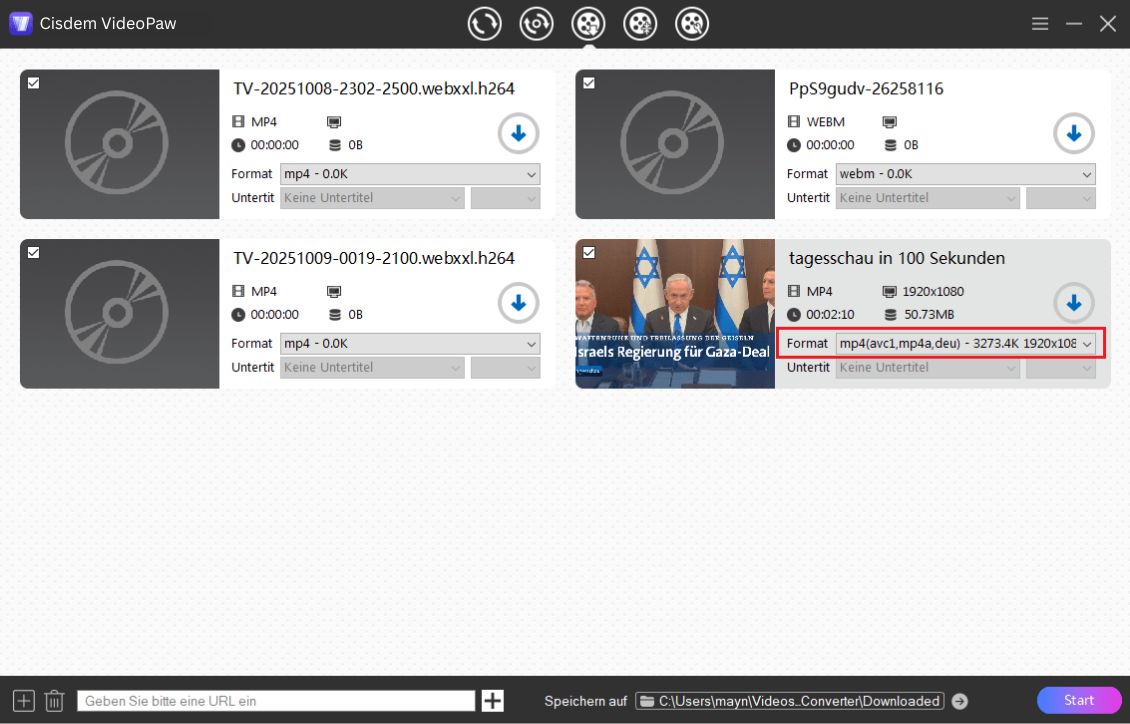Download TV-20251008-2302-2500.webxxl.h264 item
Screen dimensions: 1130x724
point(518,133)
